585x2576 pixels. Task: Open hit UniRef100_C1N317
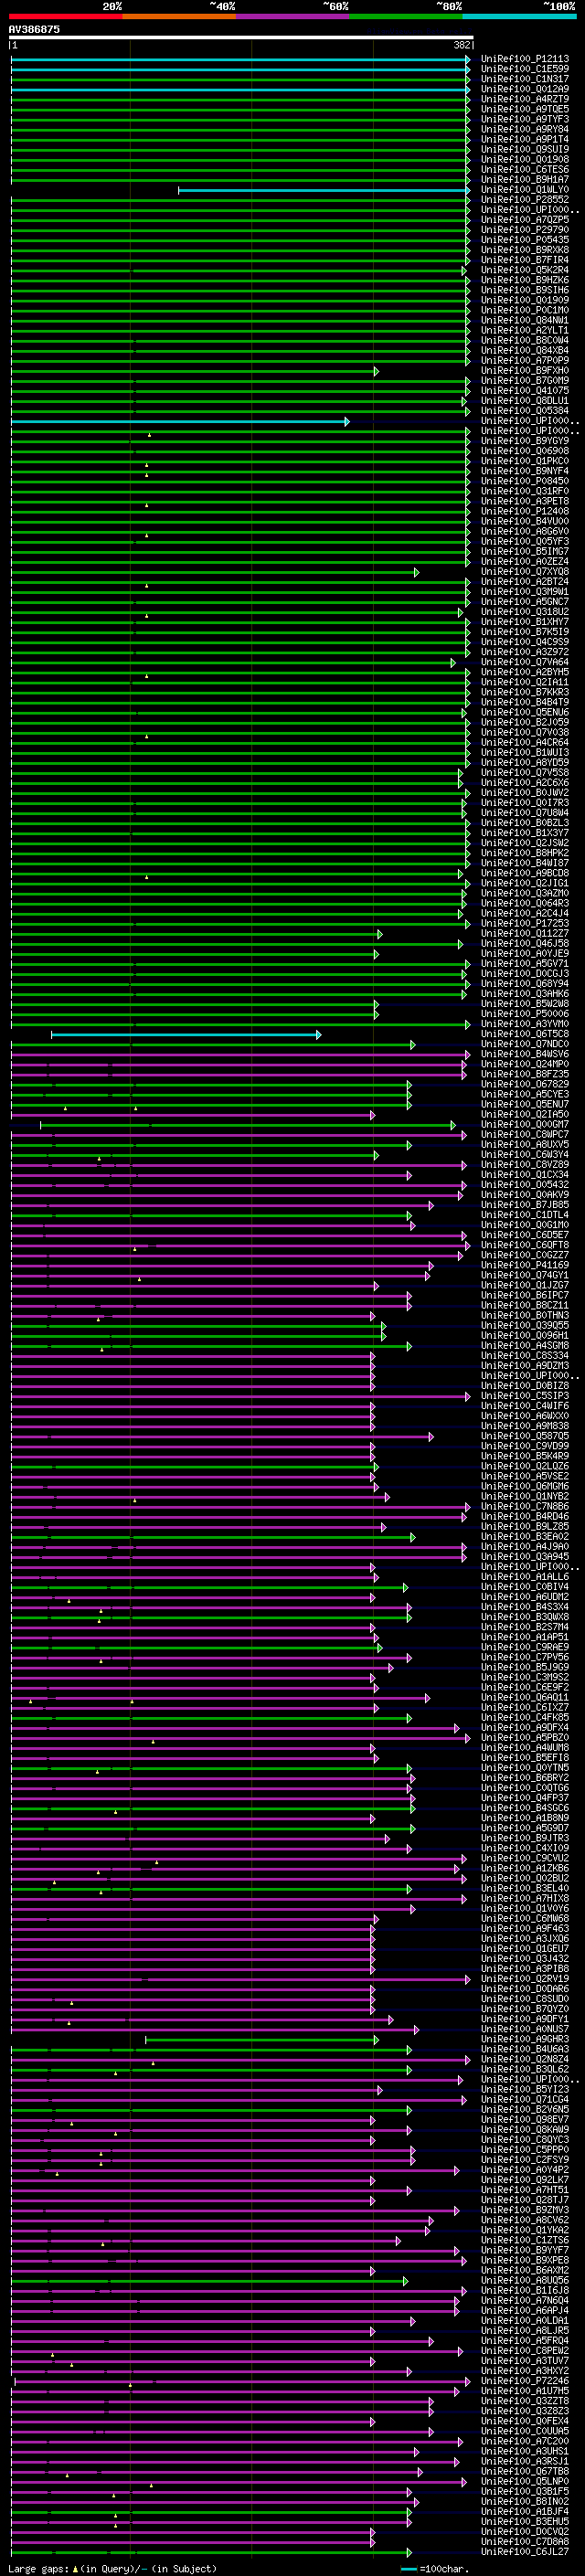pyautogui.click(x=525, y=79)
